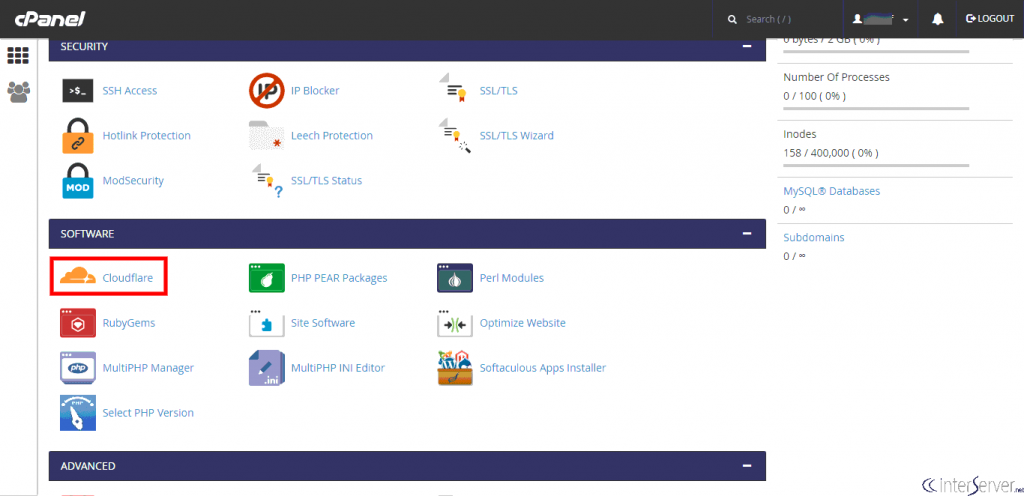Click the notifications bell icon

click(x=938, y=20)
